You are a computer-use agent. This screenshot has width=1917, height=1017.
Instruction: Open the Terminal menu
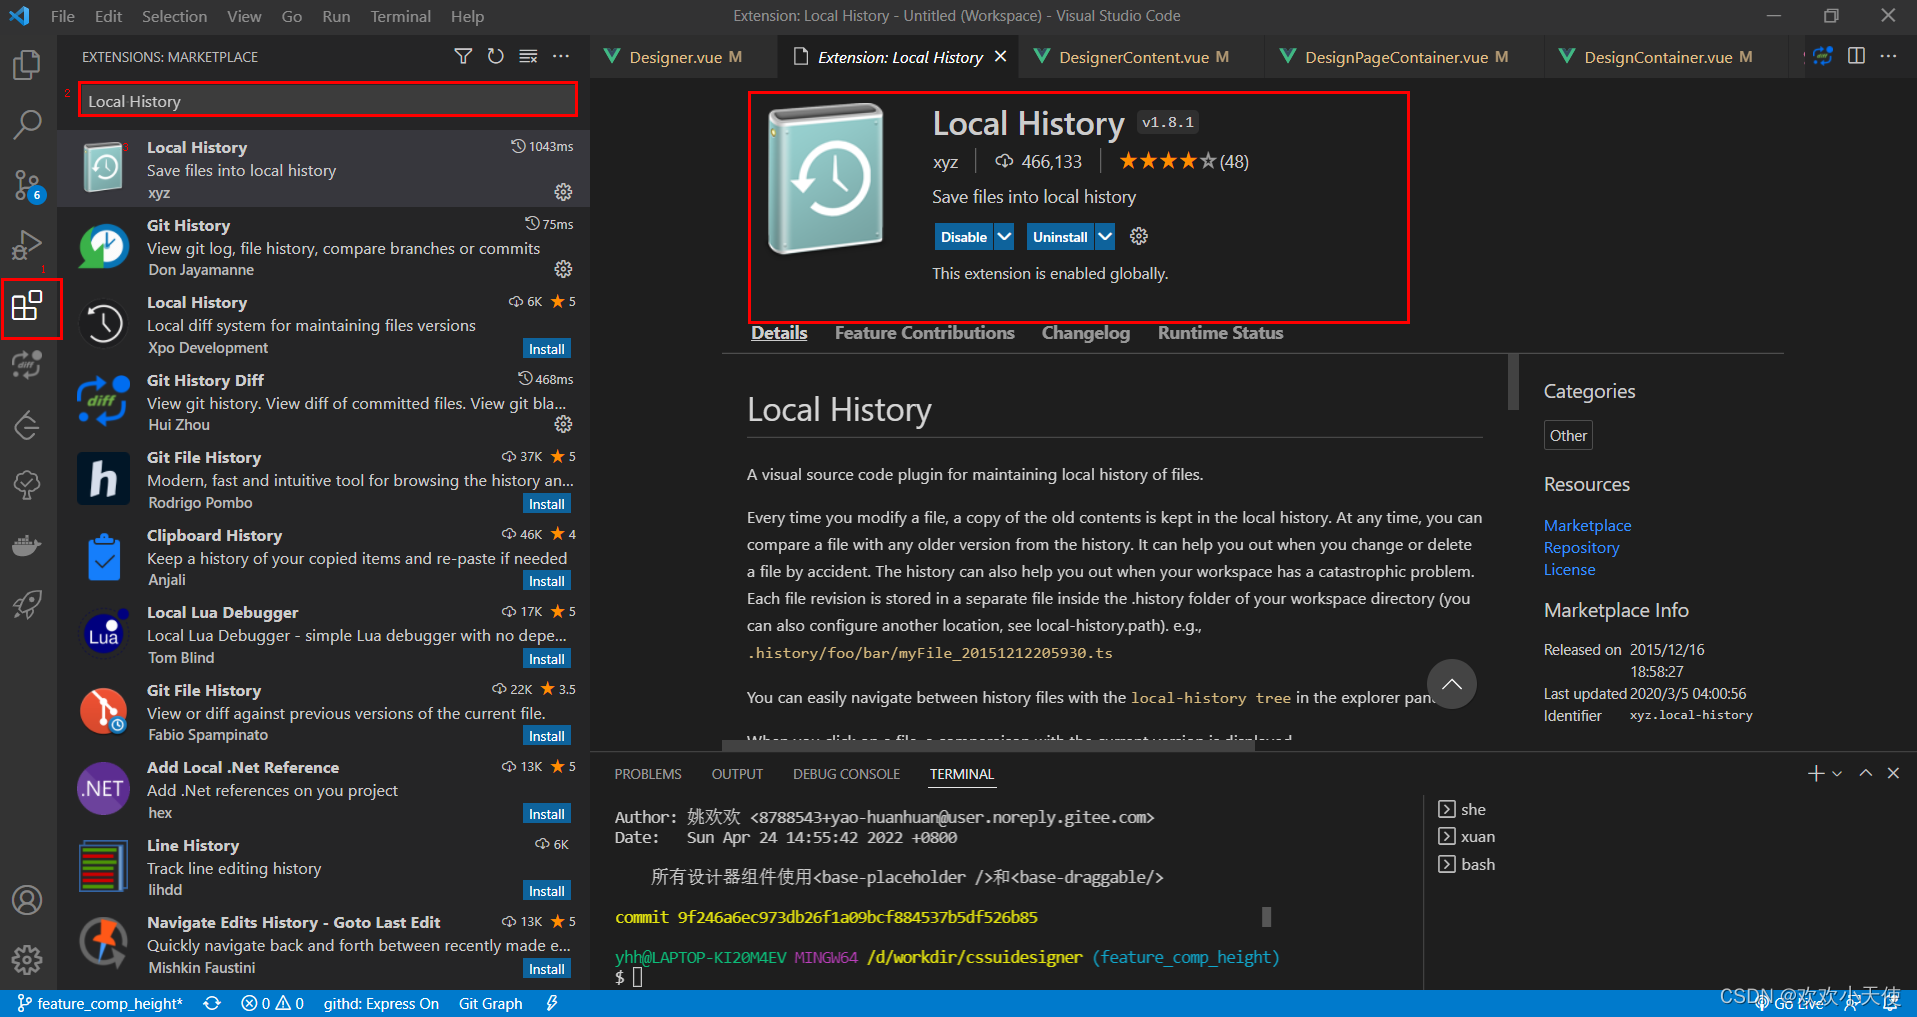(x=400, y=16)
